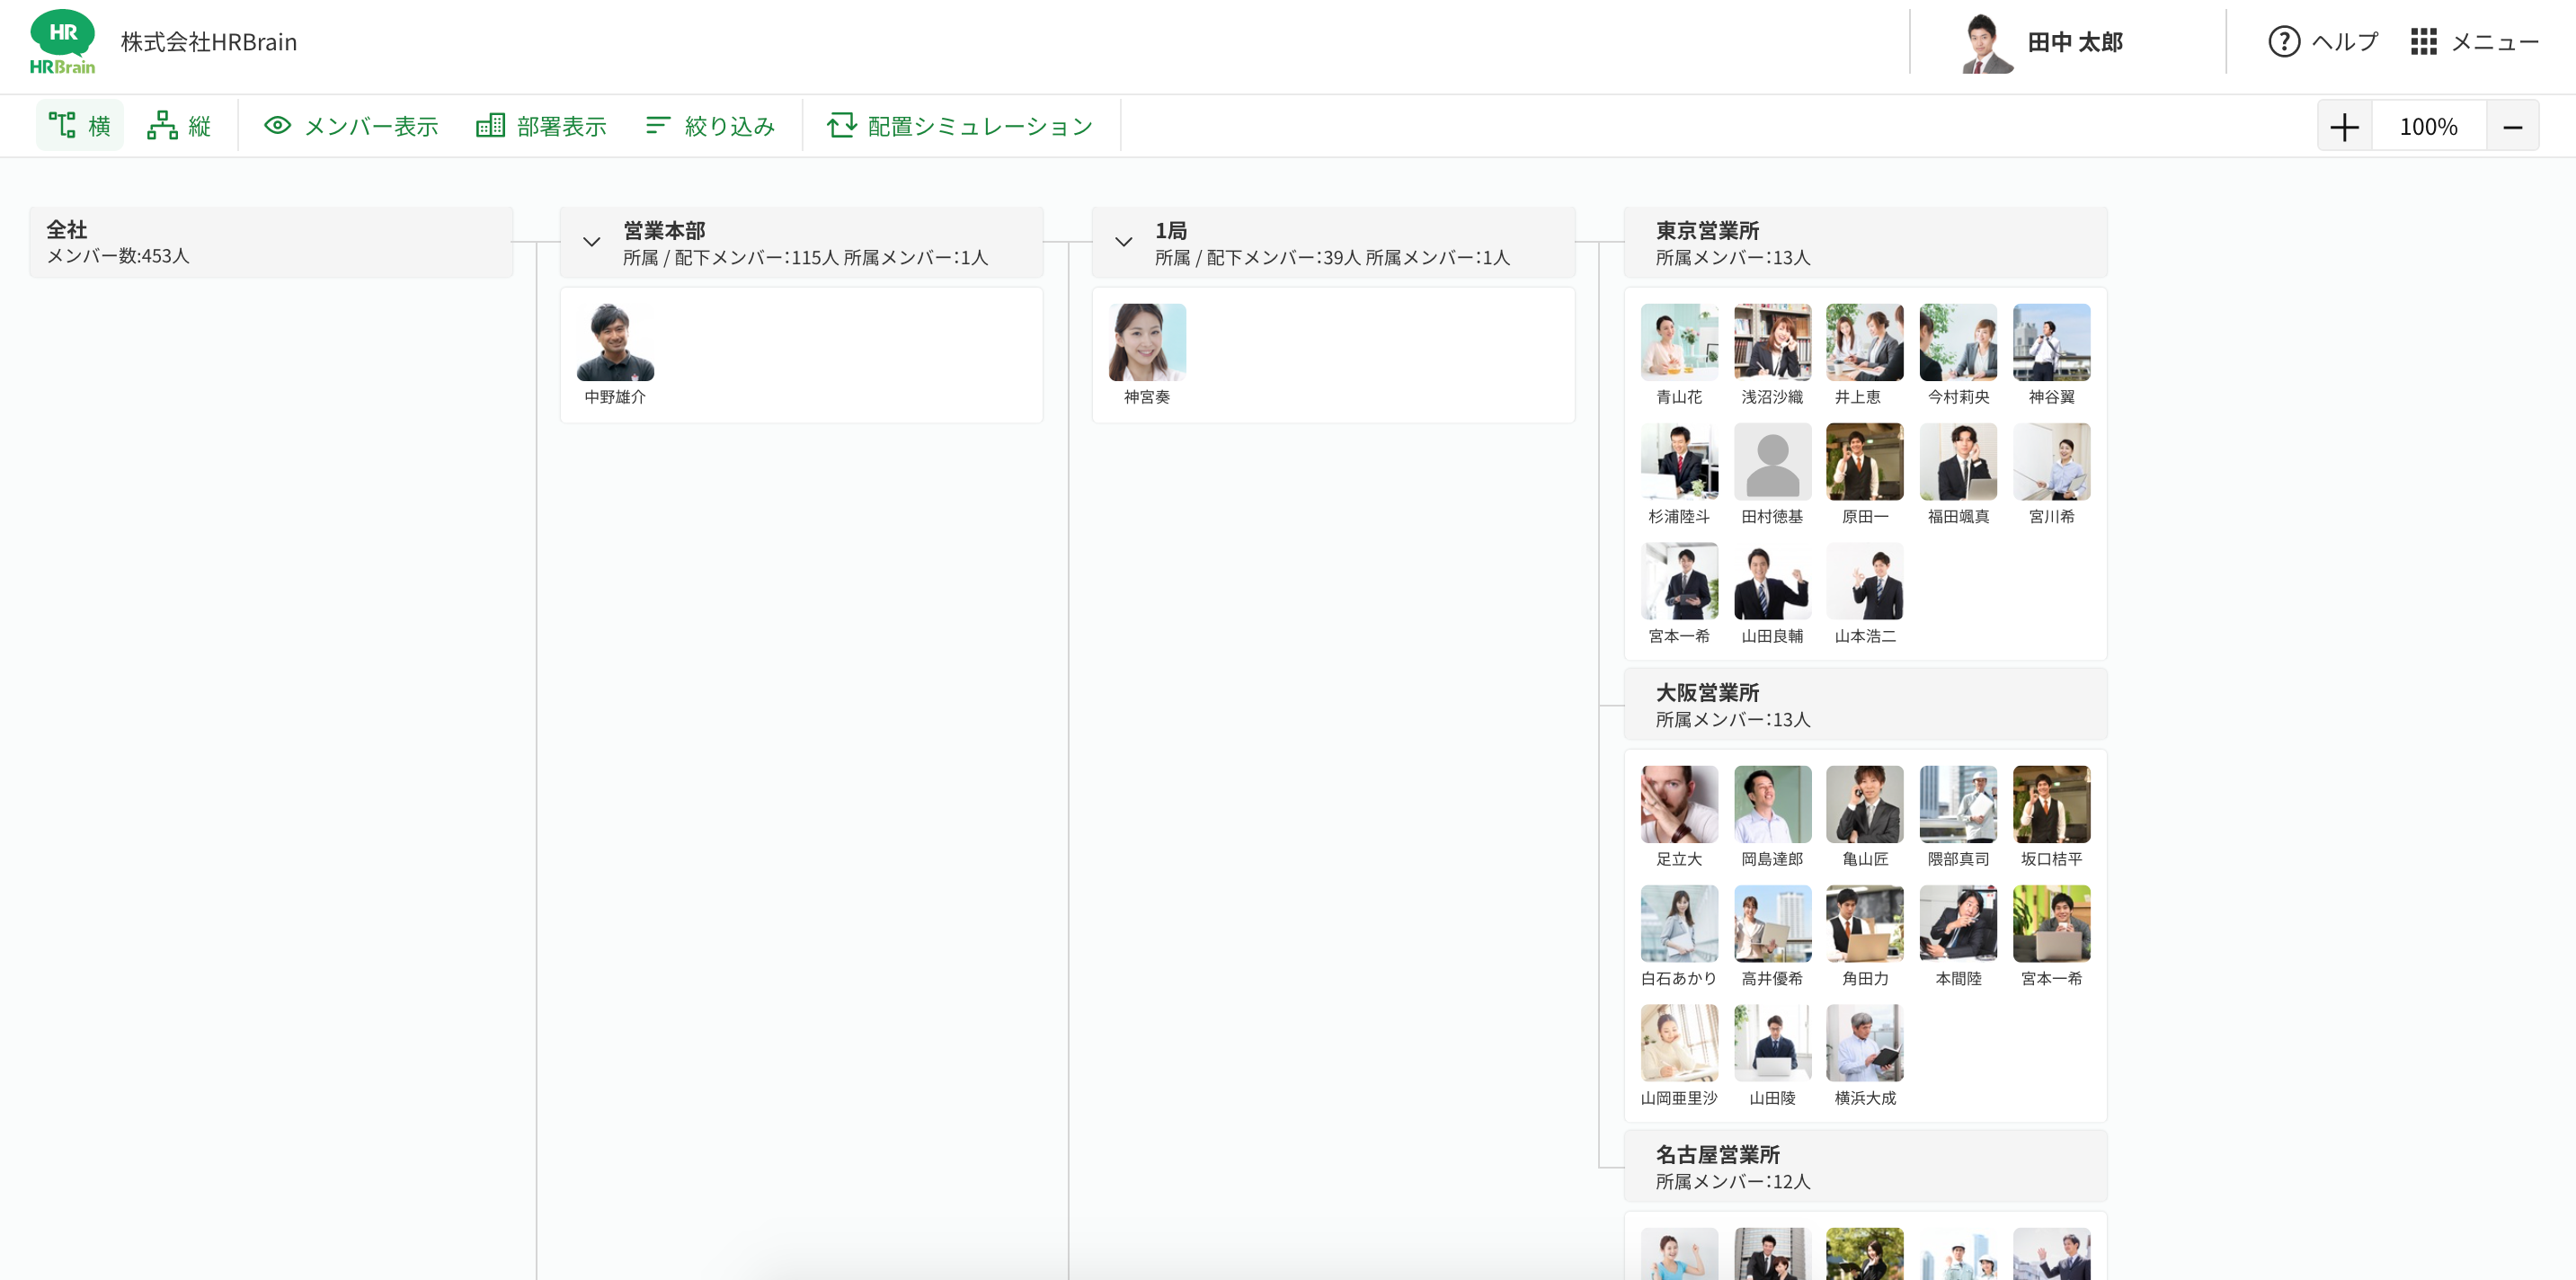Zoom out with the minus button
Screen dimensions: 2576x1280
(x=2512, y=127)
